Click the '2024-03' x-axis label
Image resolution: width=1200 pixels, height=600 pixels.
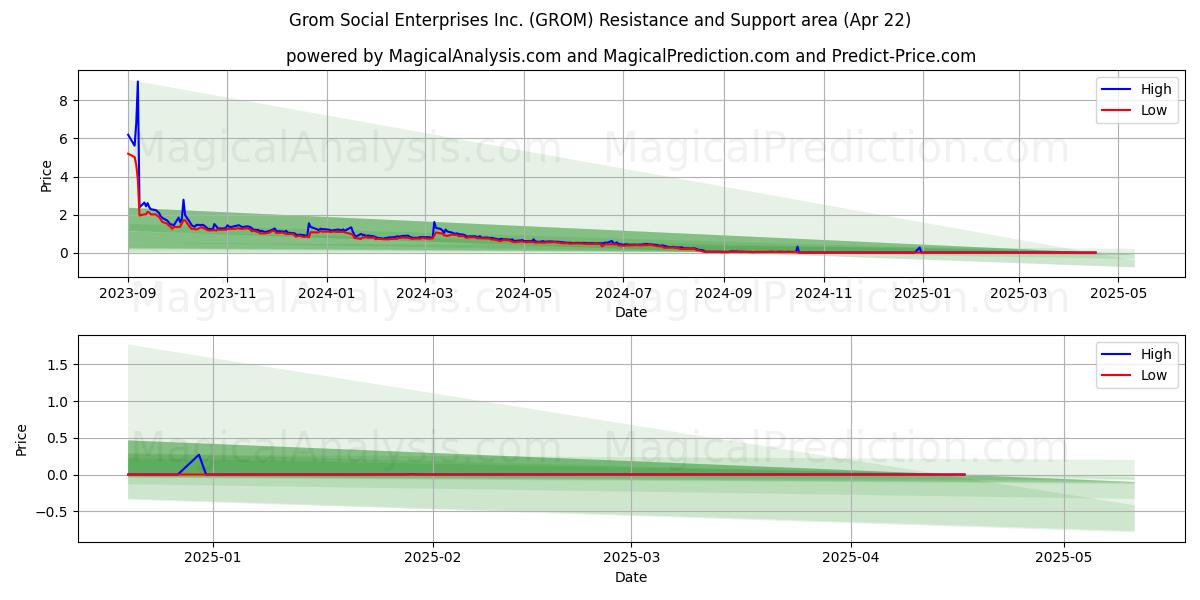click(x=424, y=293)
